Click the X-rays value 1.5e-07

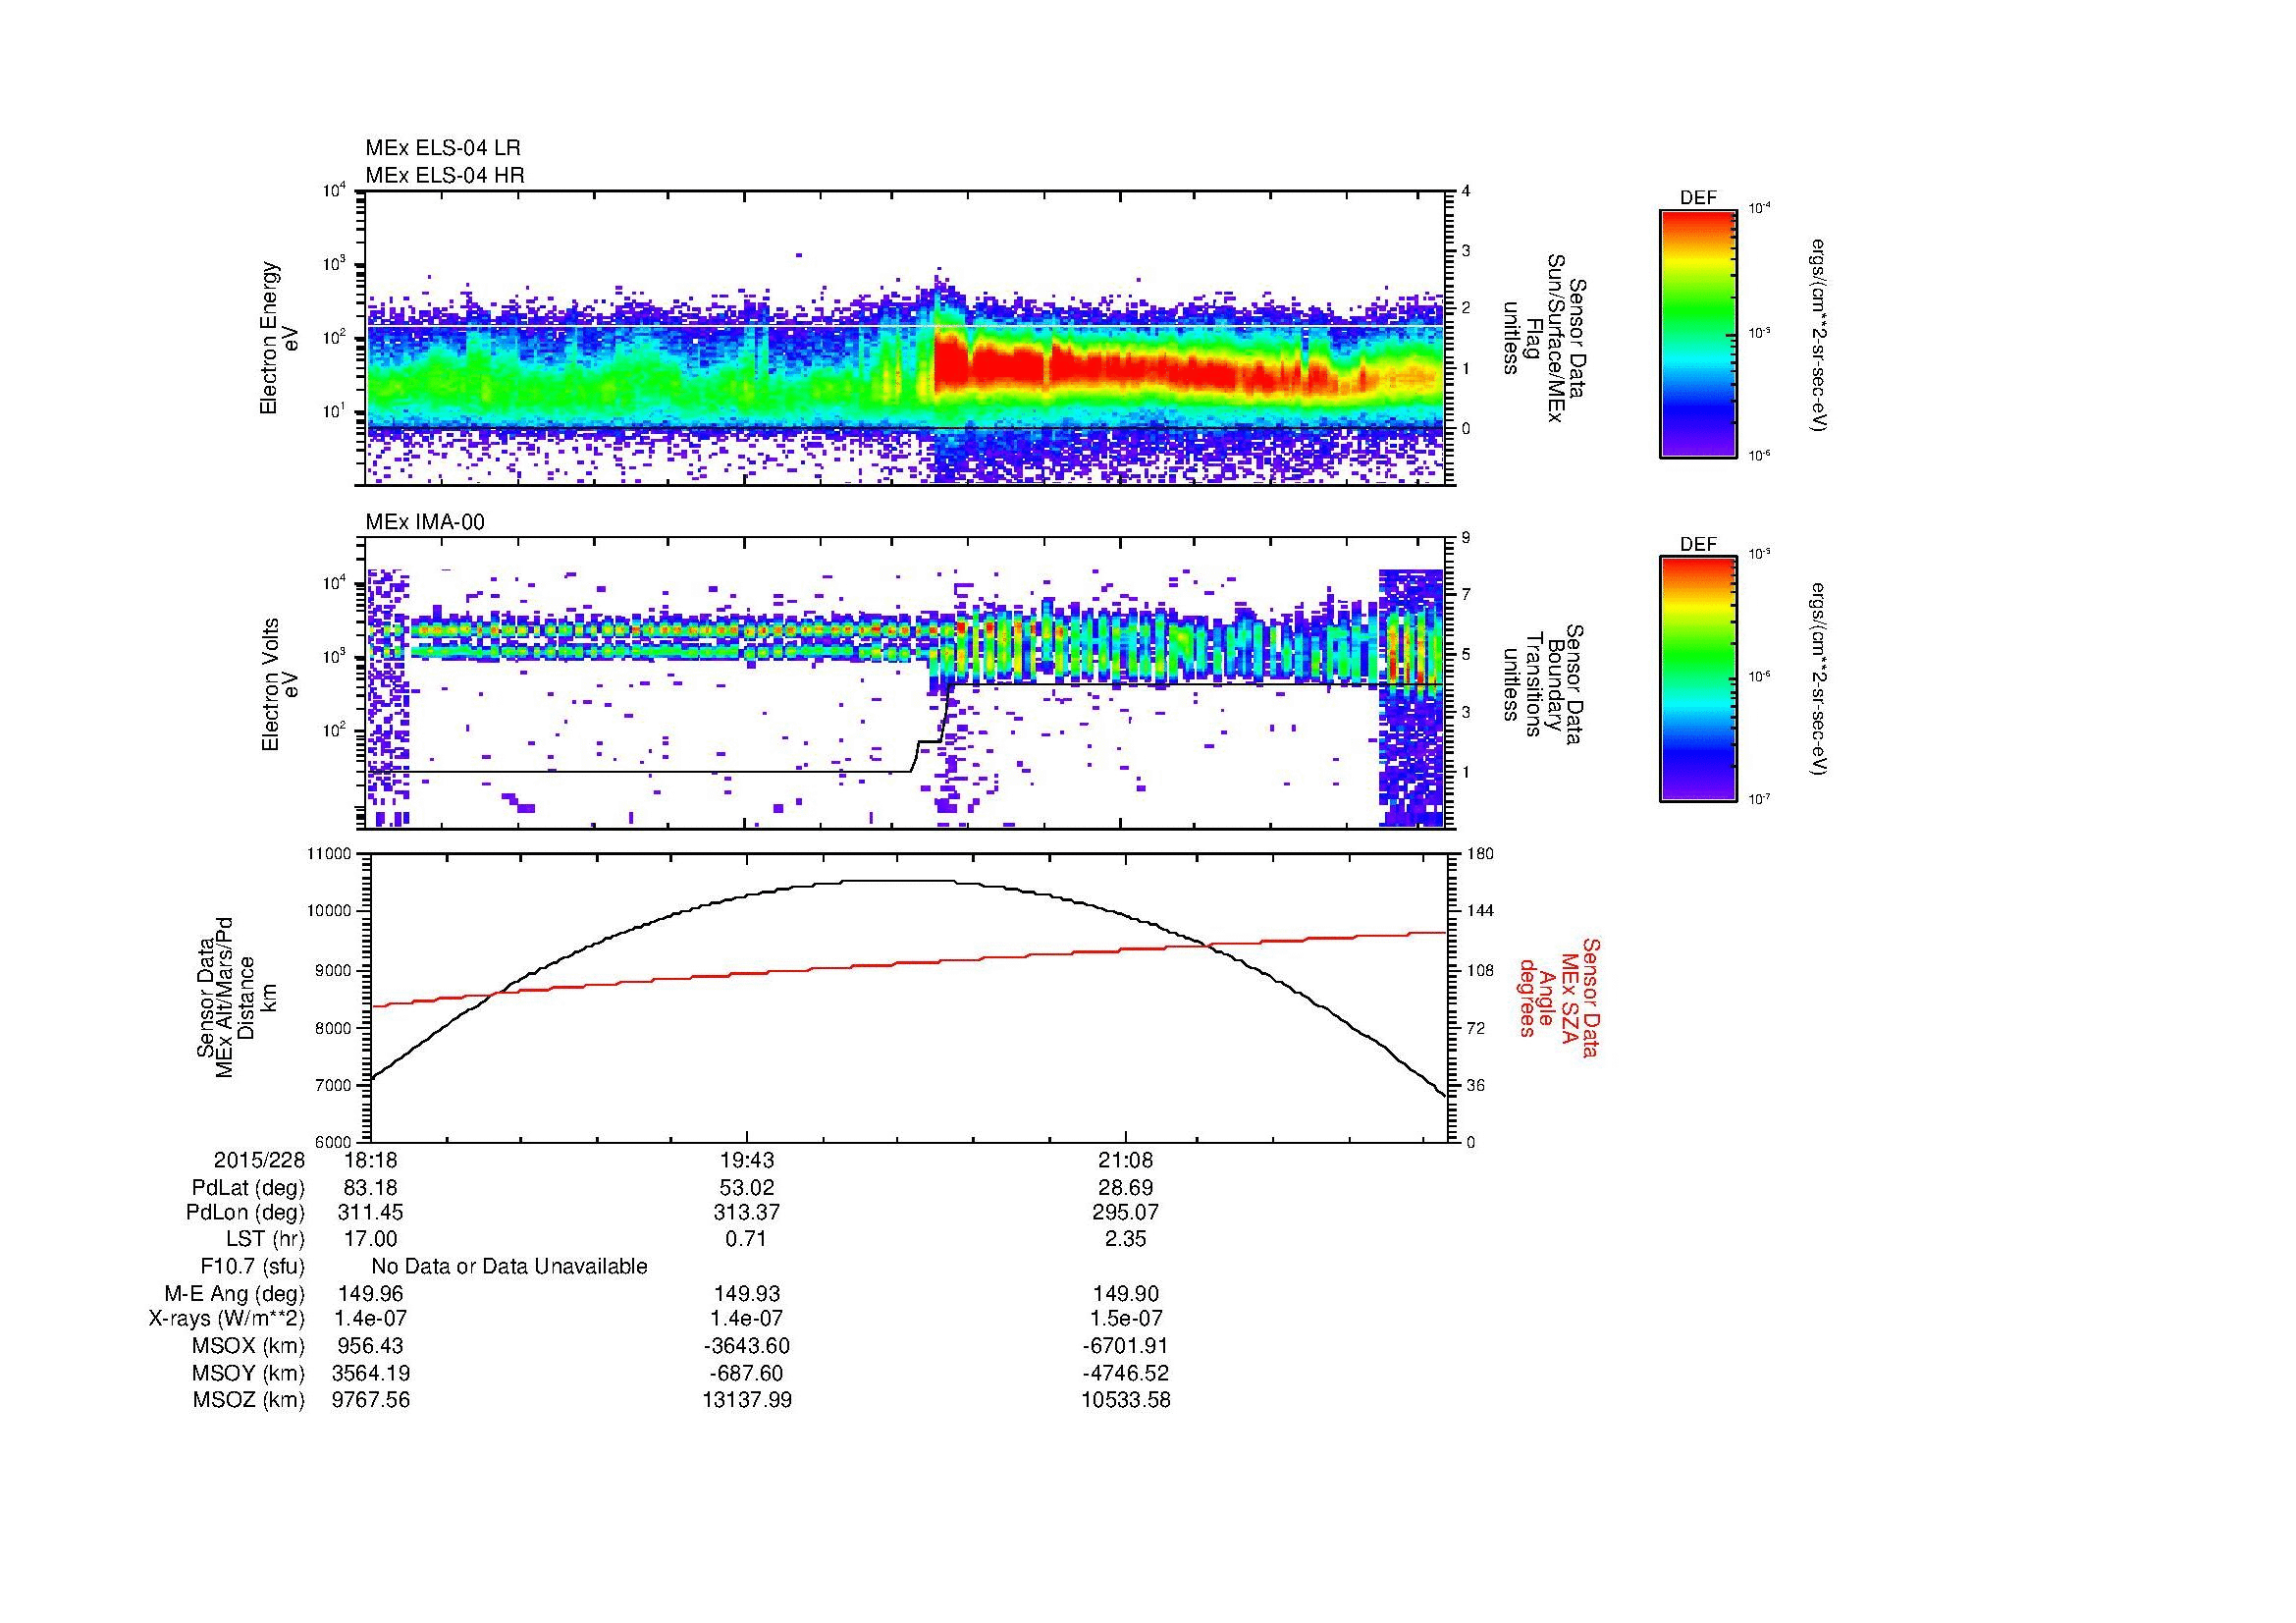[x=1126, y=1319]
